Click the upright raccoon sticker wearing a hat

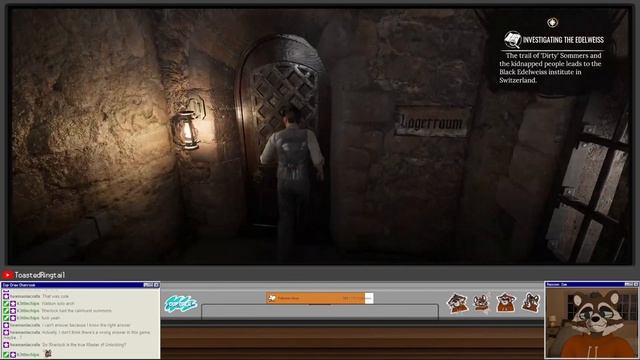pyautogui.click(x=506, y=302)
